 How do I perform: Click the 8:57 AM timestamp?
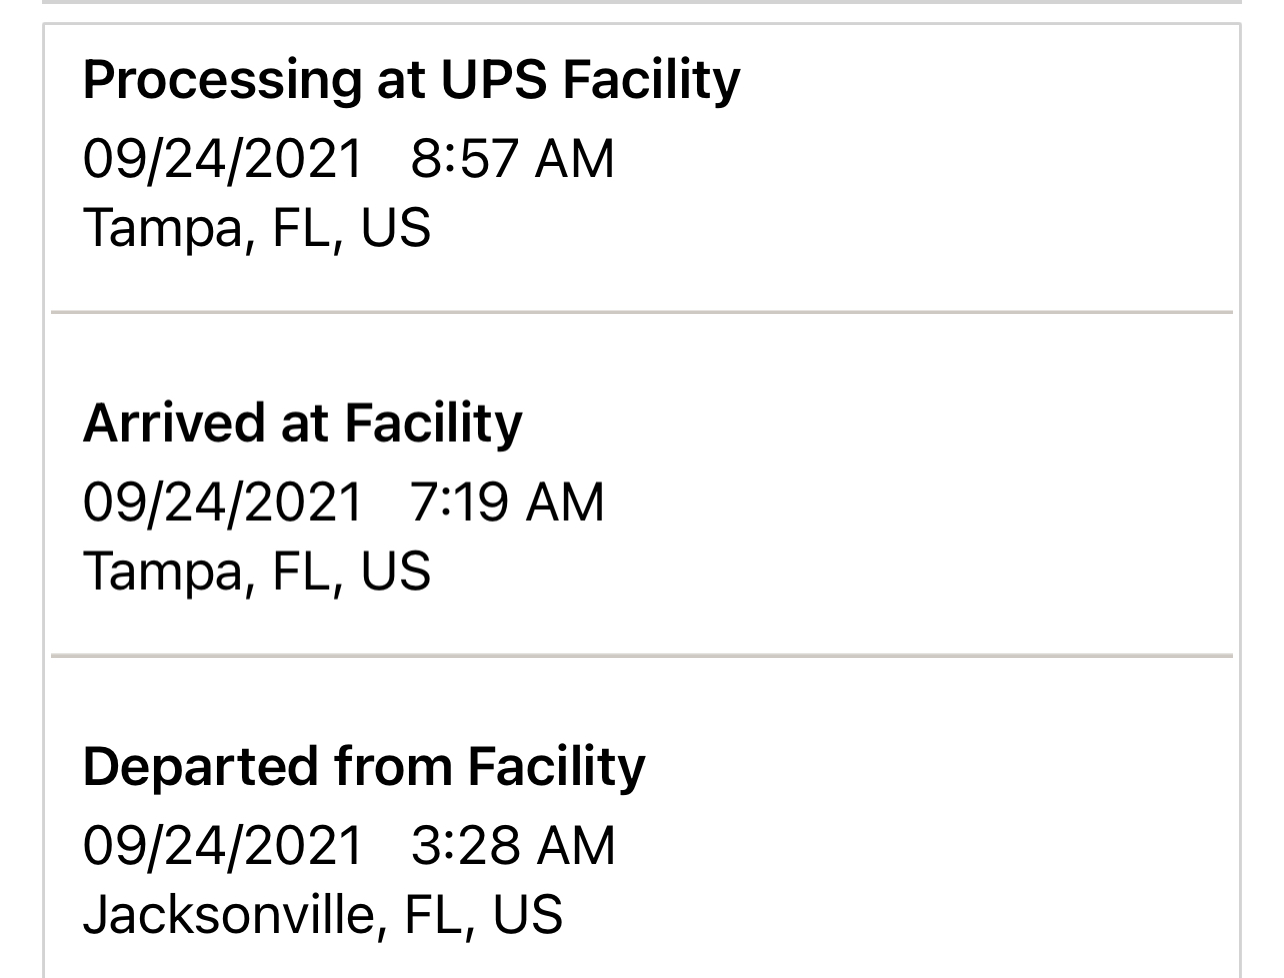coord(512,159)
